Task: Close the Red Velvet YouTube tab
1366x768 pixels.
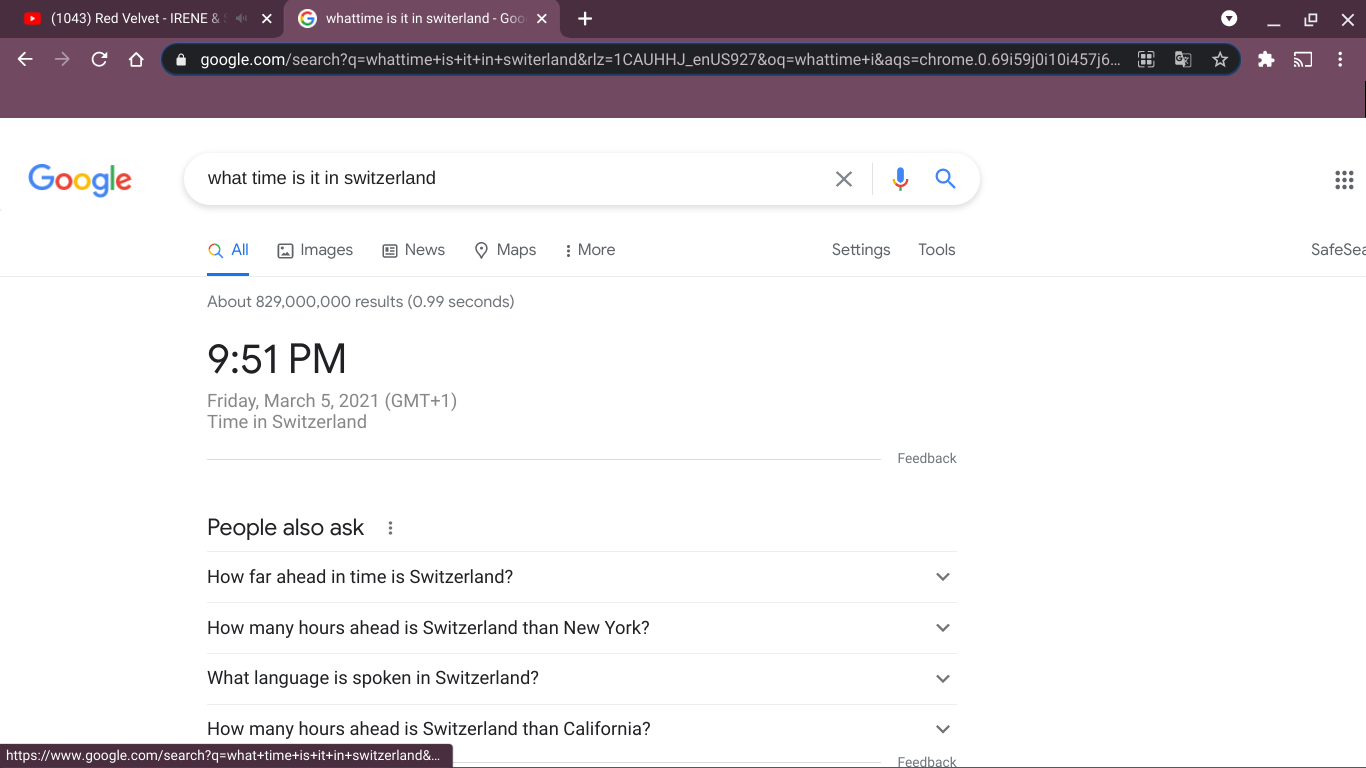Action: [266, 19]
